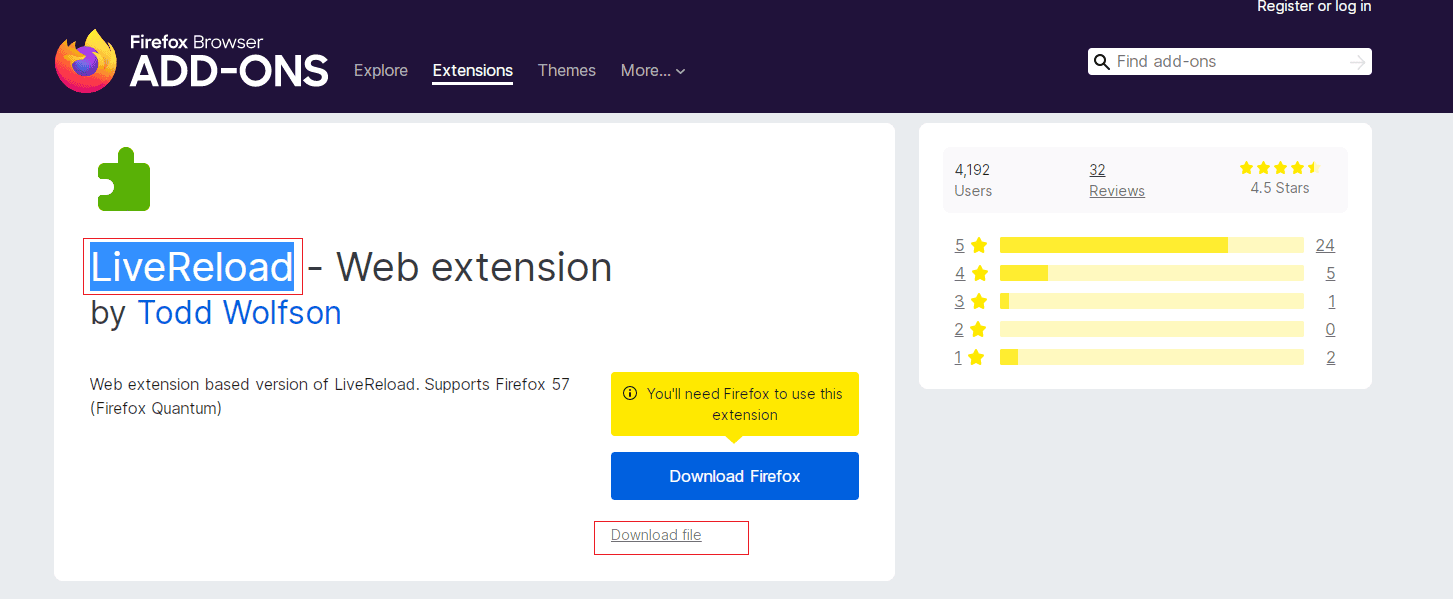The image size is (1453, 599).
Task: Open the More... dropdown menu
Action: tap(652, 71)
